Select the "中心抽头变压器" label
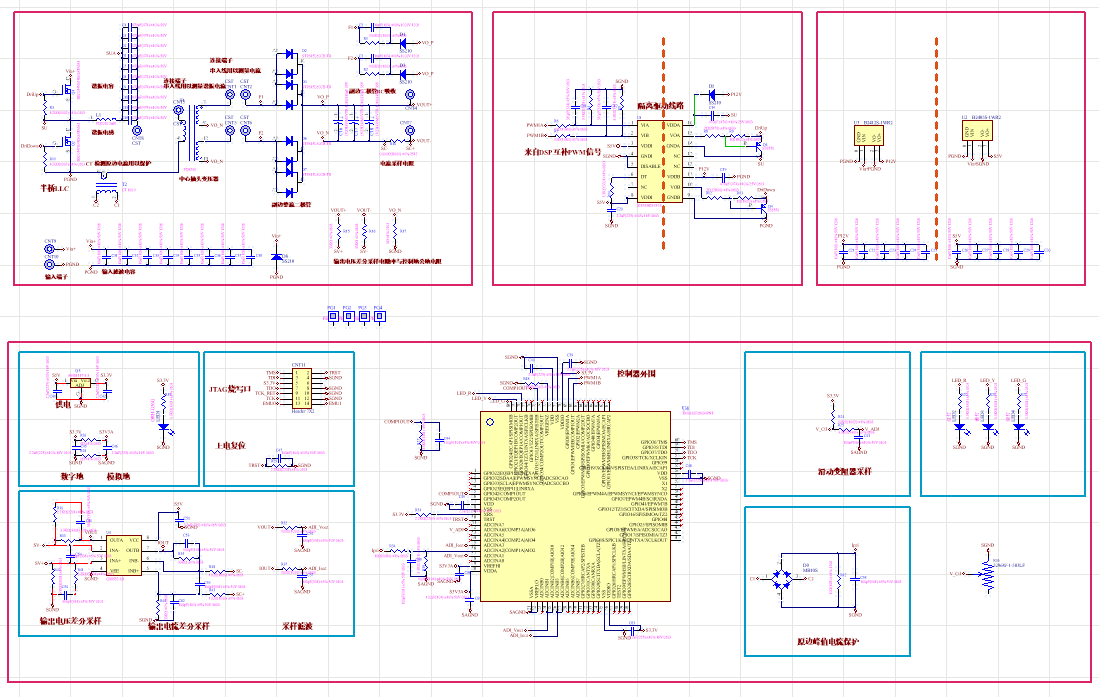The width and height of the screenshot is (1100, 697). pyautogui.click(x=199, y=179)
